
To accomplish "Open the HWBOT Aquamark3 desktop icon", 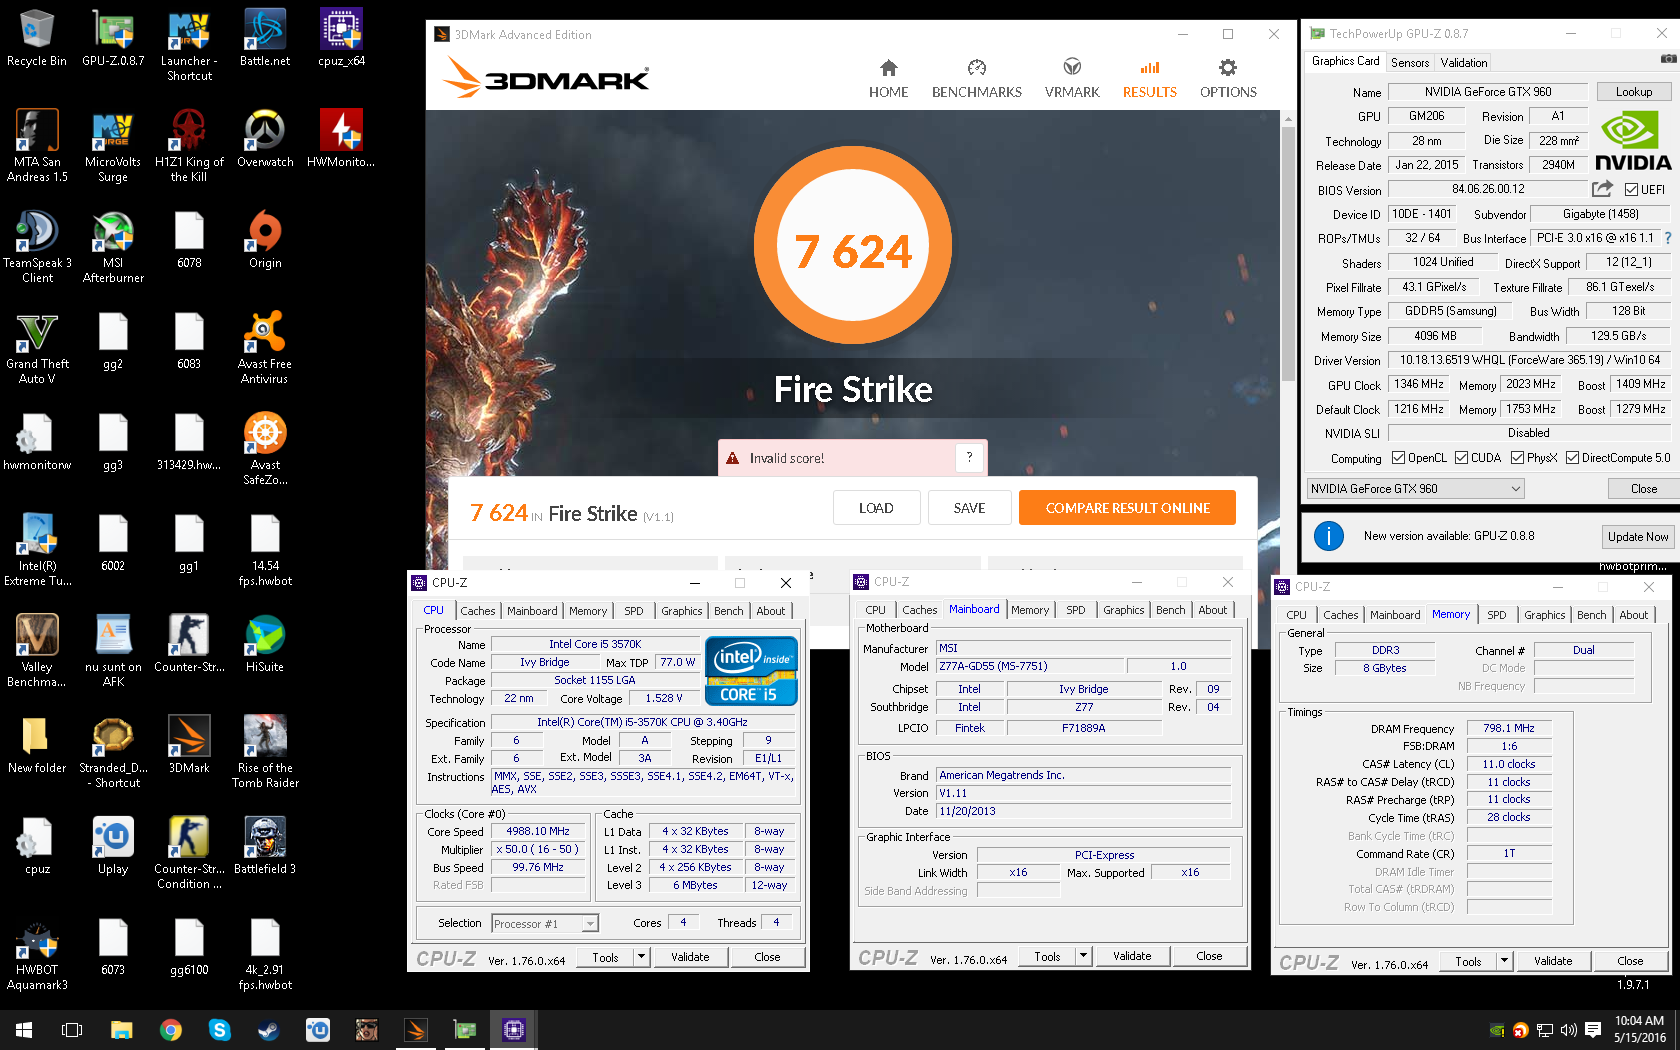I will click(x=37, y=954).
